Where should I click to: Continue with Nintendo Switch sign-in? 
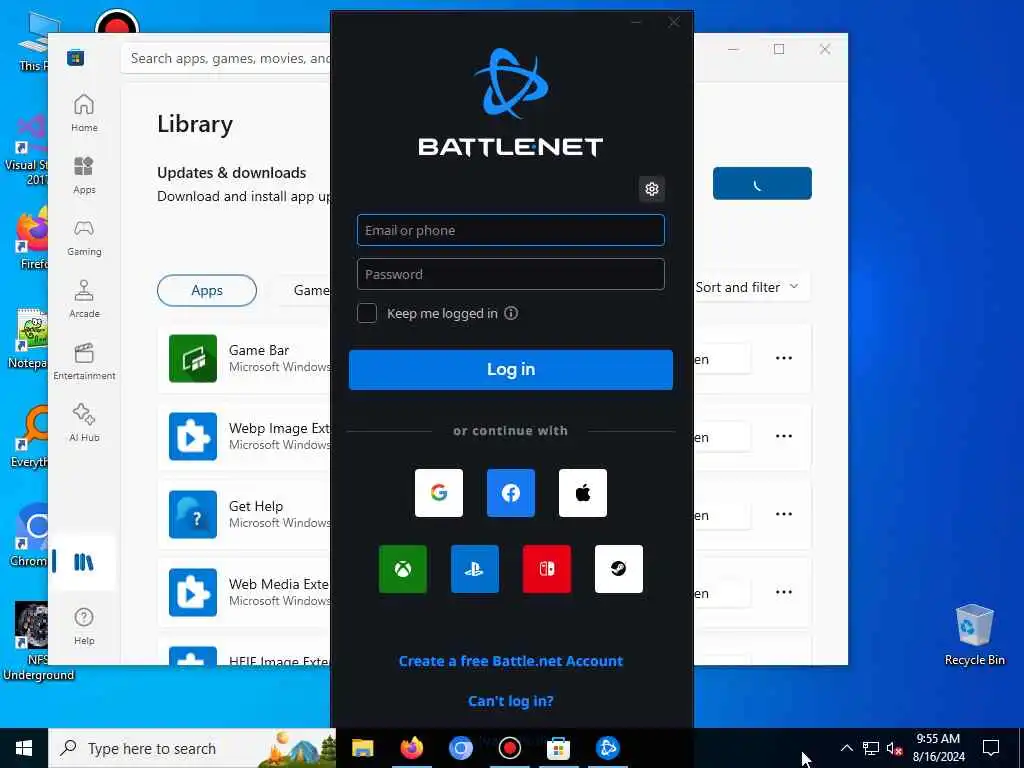pyautogui.click(x=547, y=569)
